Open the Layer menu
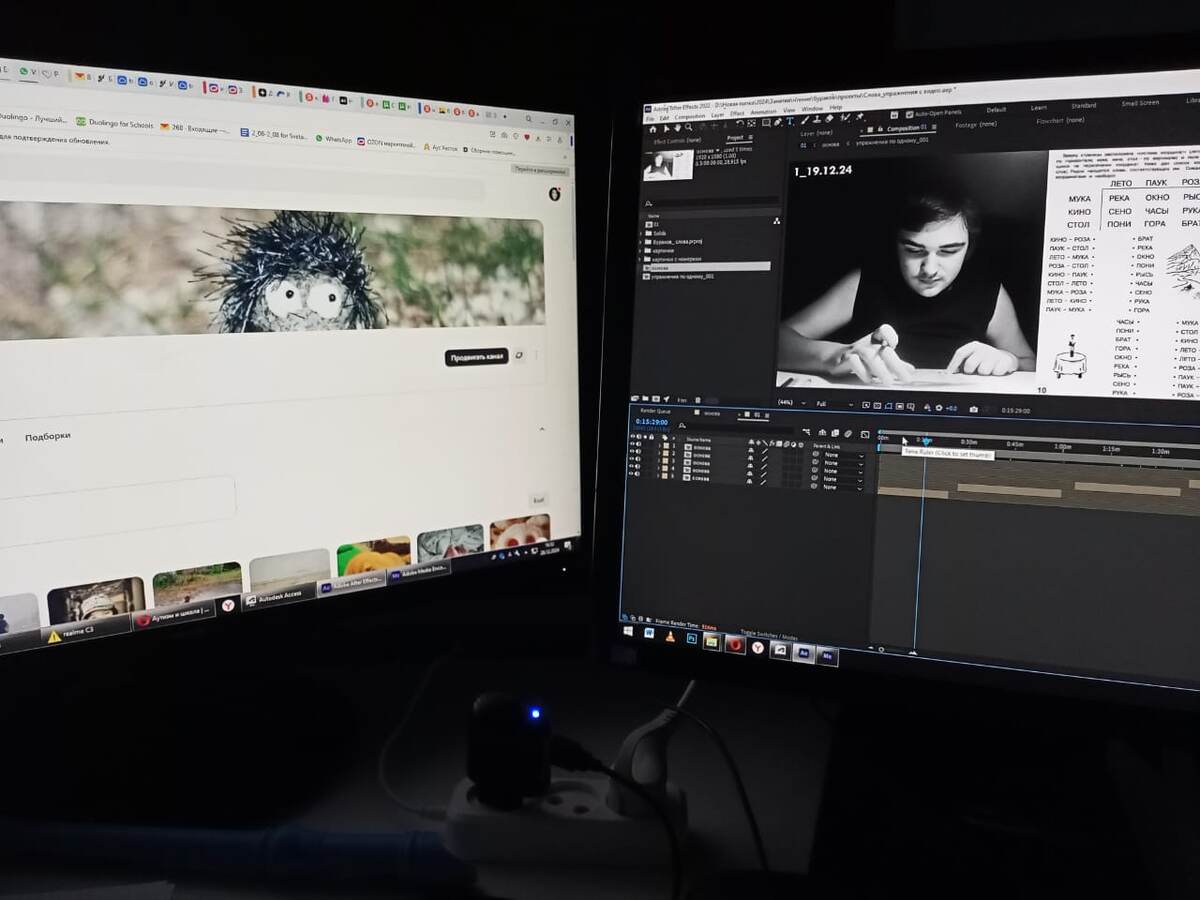This screenshot has height=900, width=1200. tap(717, 115)
